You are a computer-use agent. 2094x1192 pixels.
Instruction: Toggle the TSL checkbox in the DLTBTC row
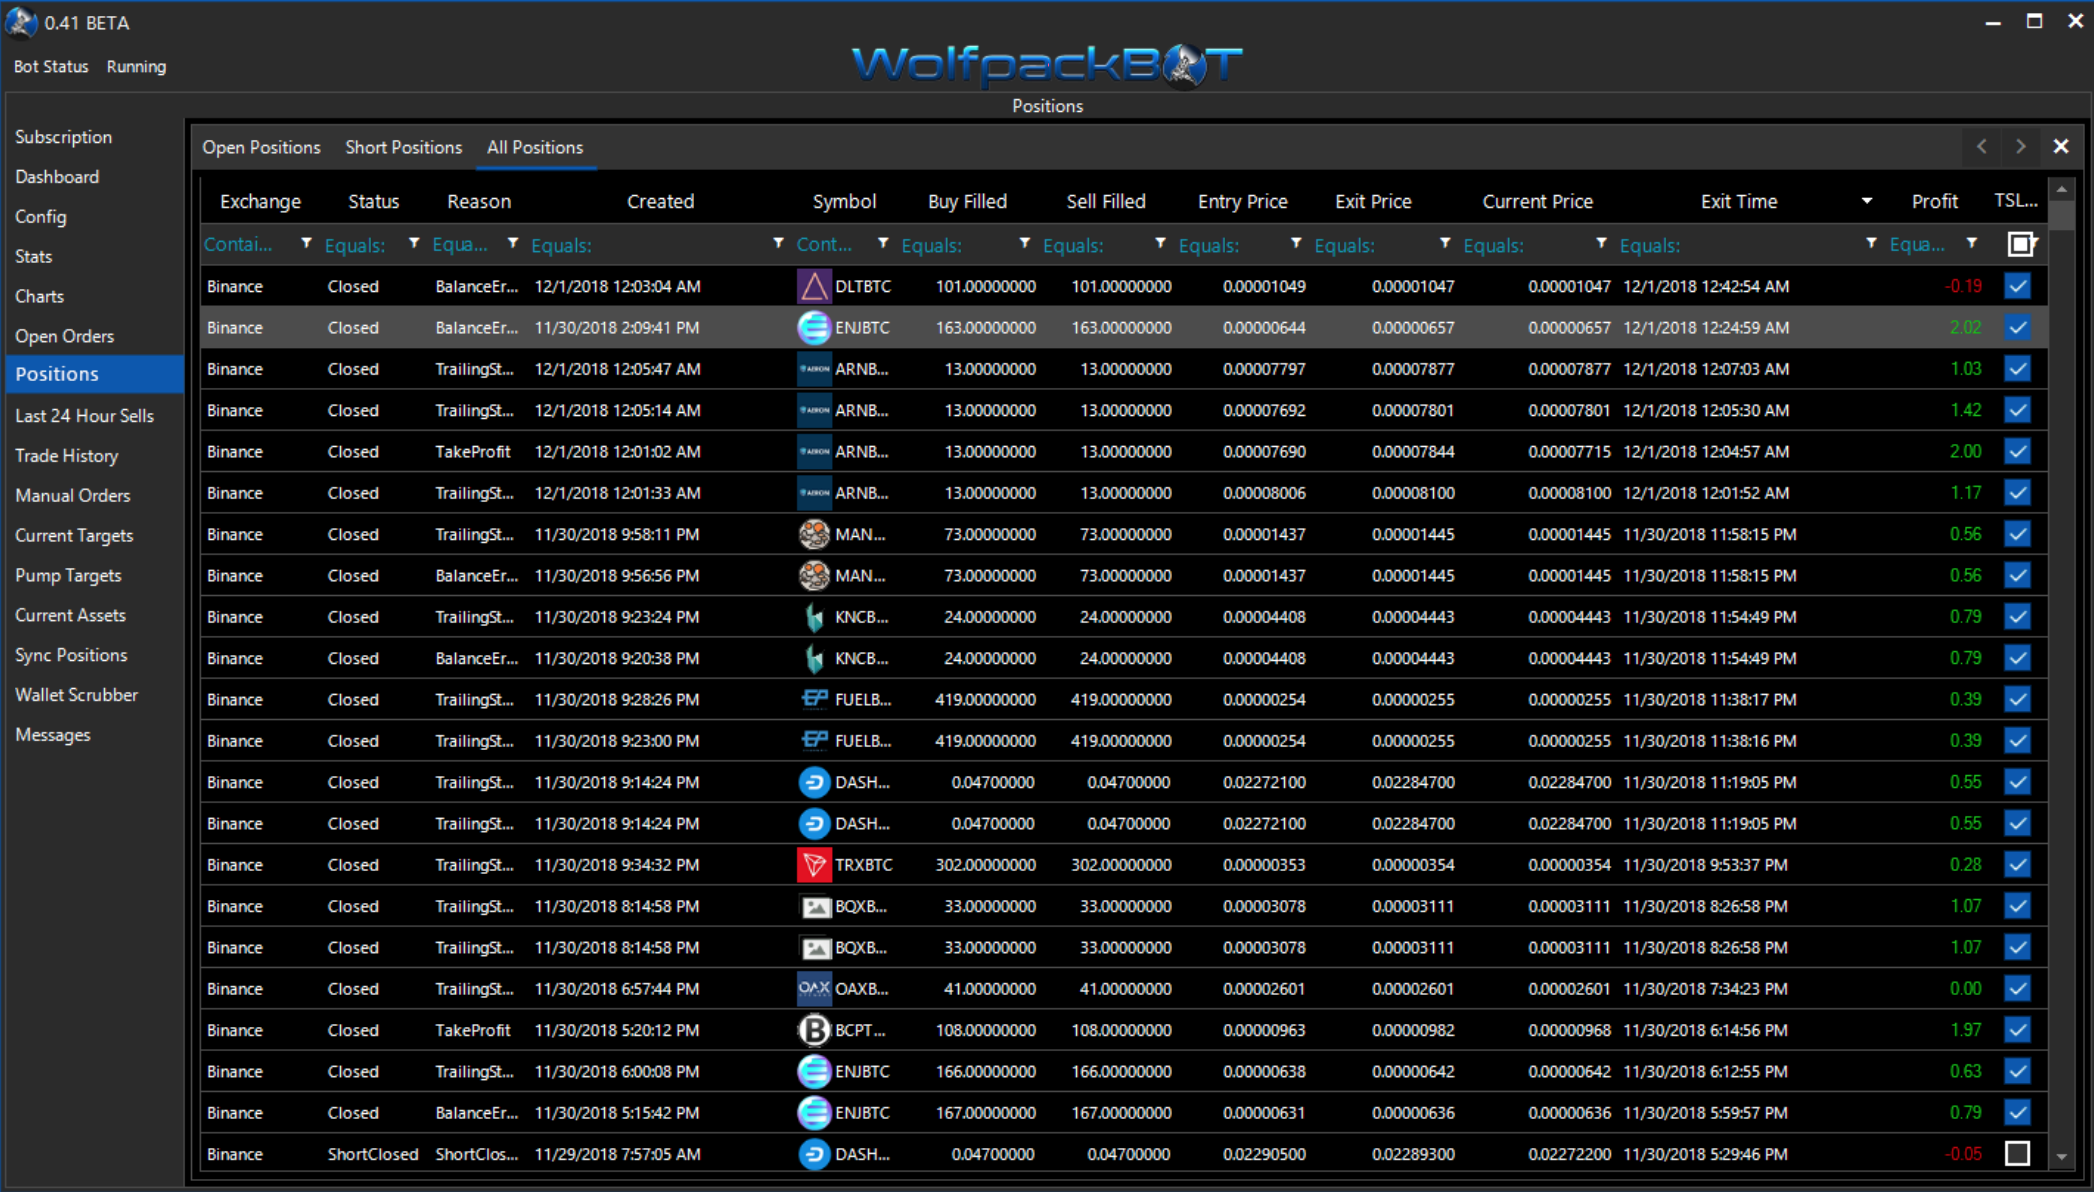tap(2018, 287)
